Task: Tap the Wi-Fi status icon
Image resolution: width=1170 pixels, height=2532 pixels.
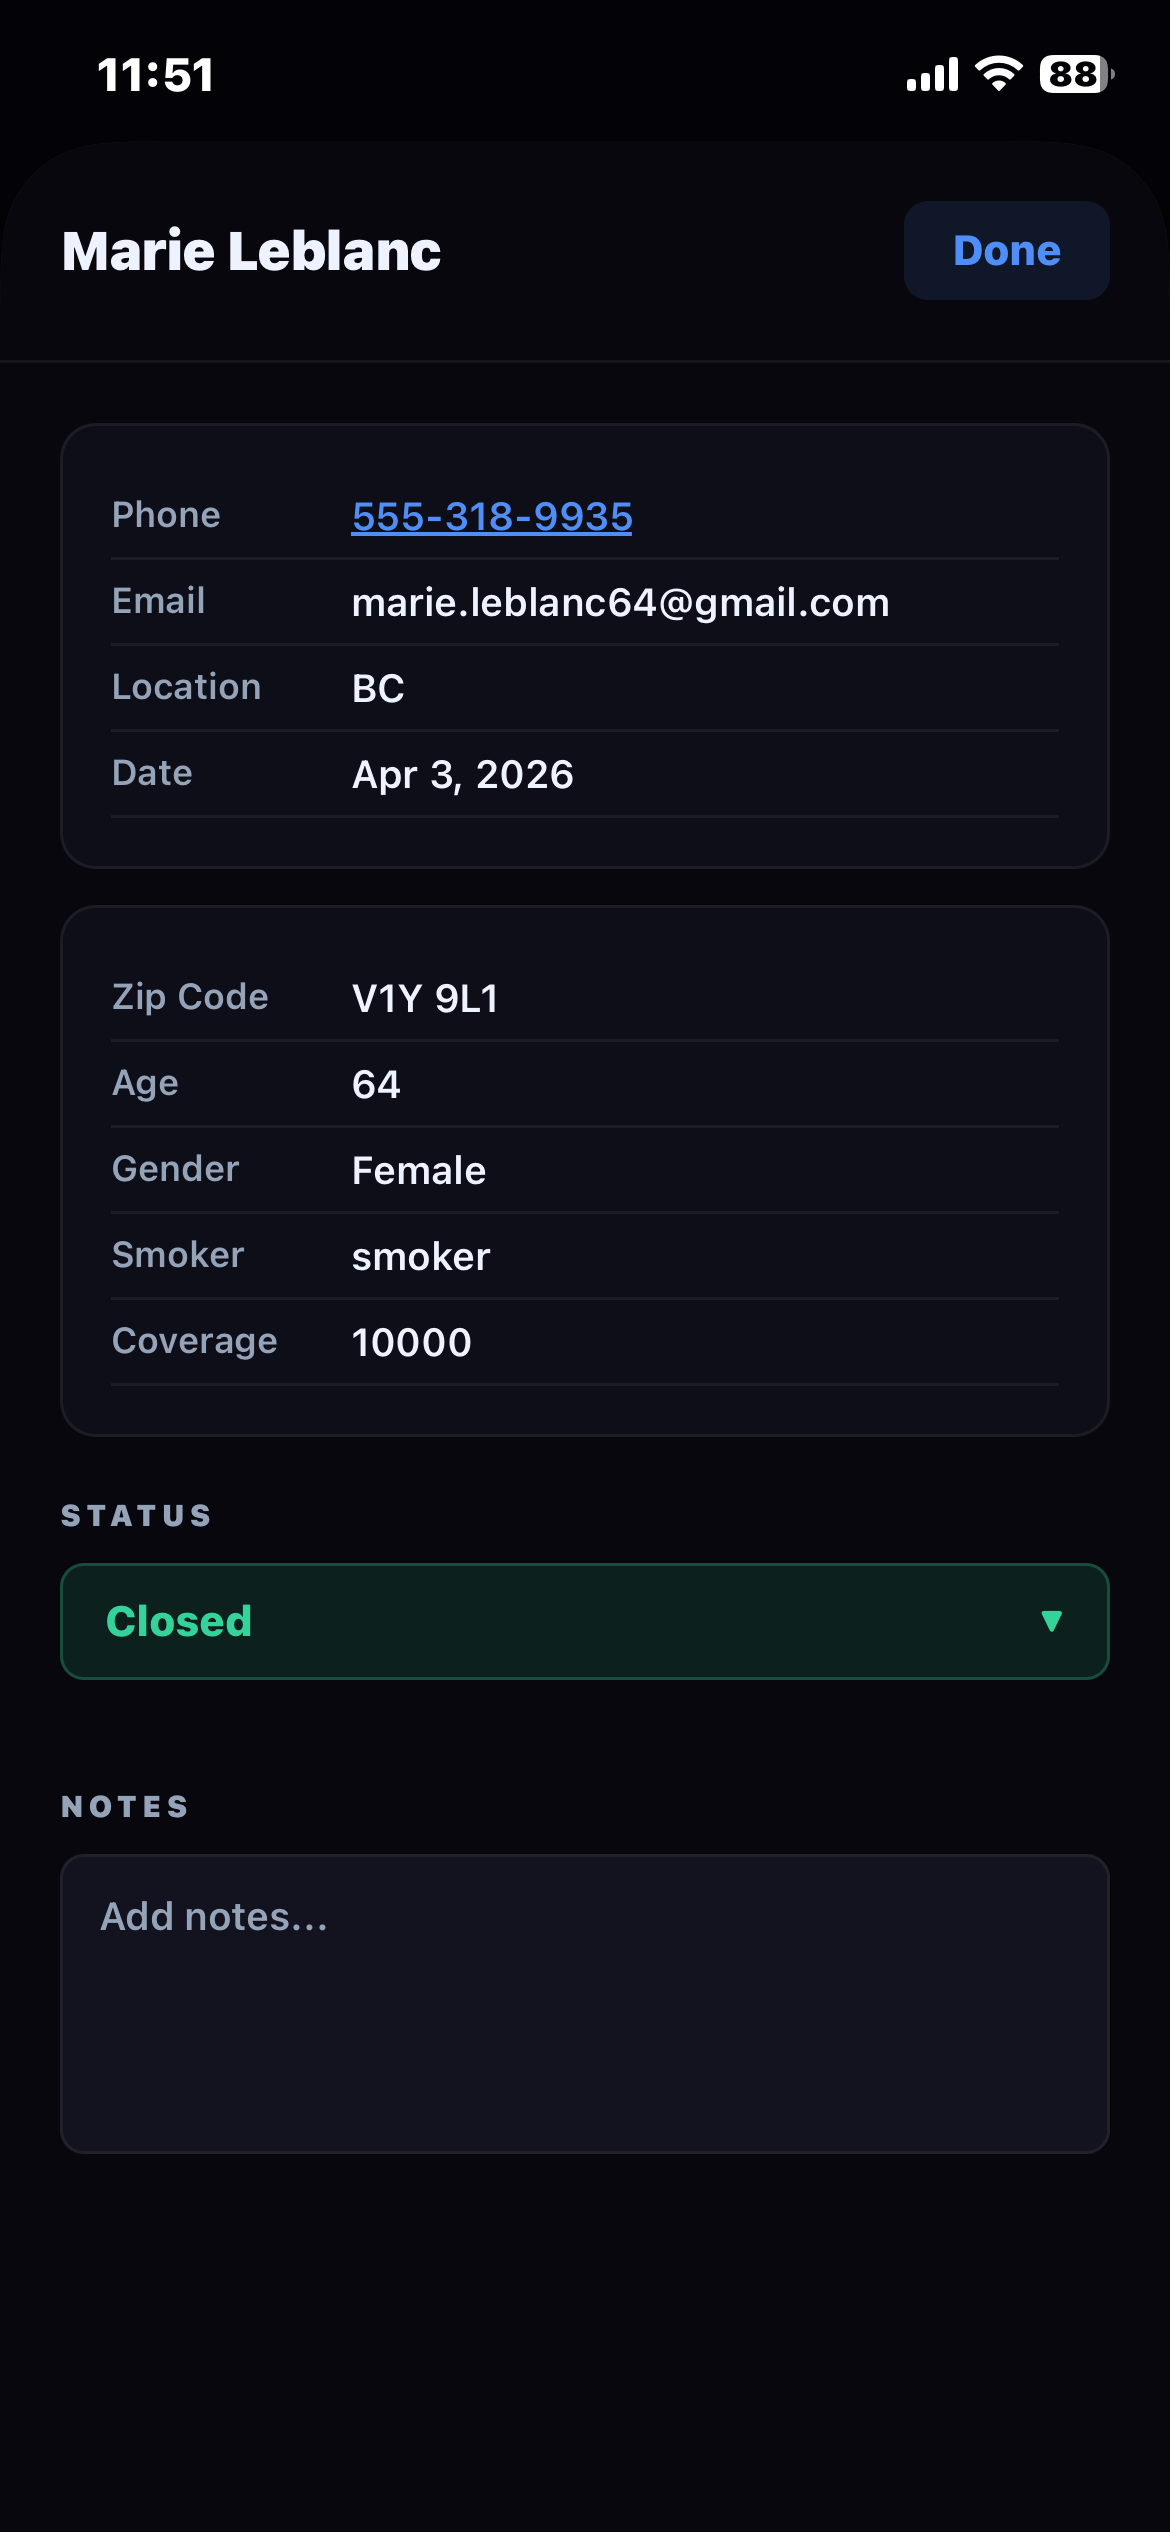Action: pyautogui.click(x=998, y=74)
